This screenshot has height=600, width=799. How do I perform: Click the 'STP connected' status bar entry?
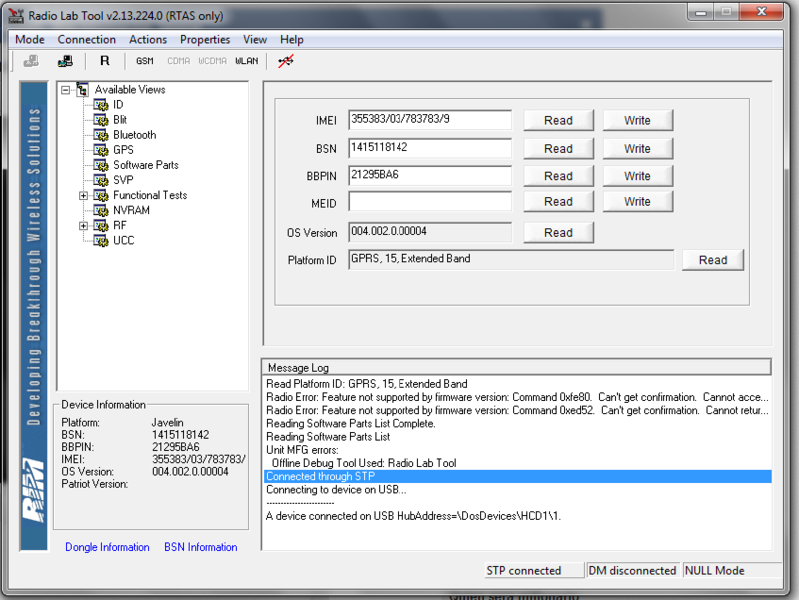(x=534, y=570)
